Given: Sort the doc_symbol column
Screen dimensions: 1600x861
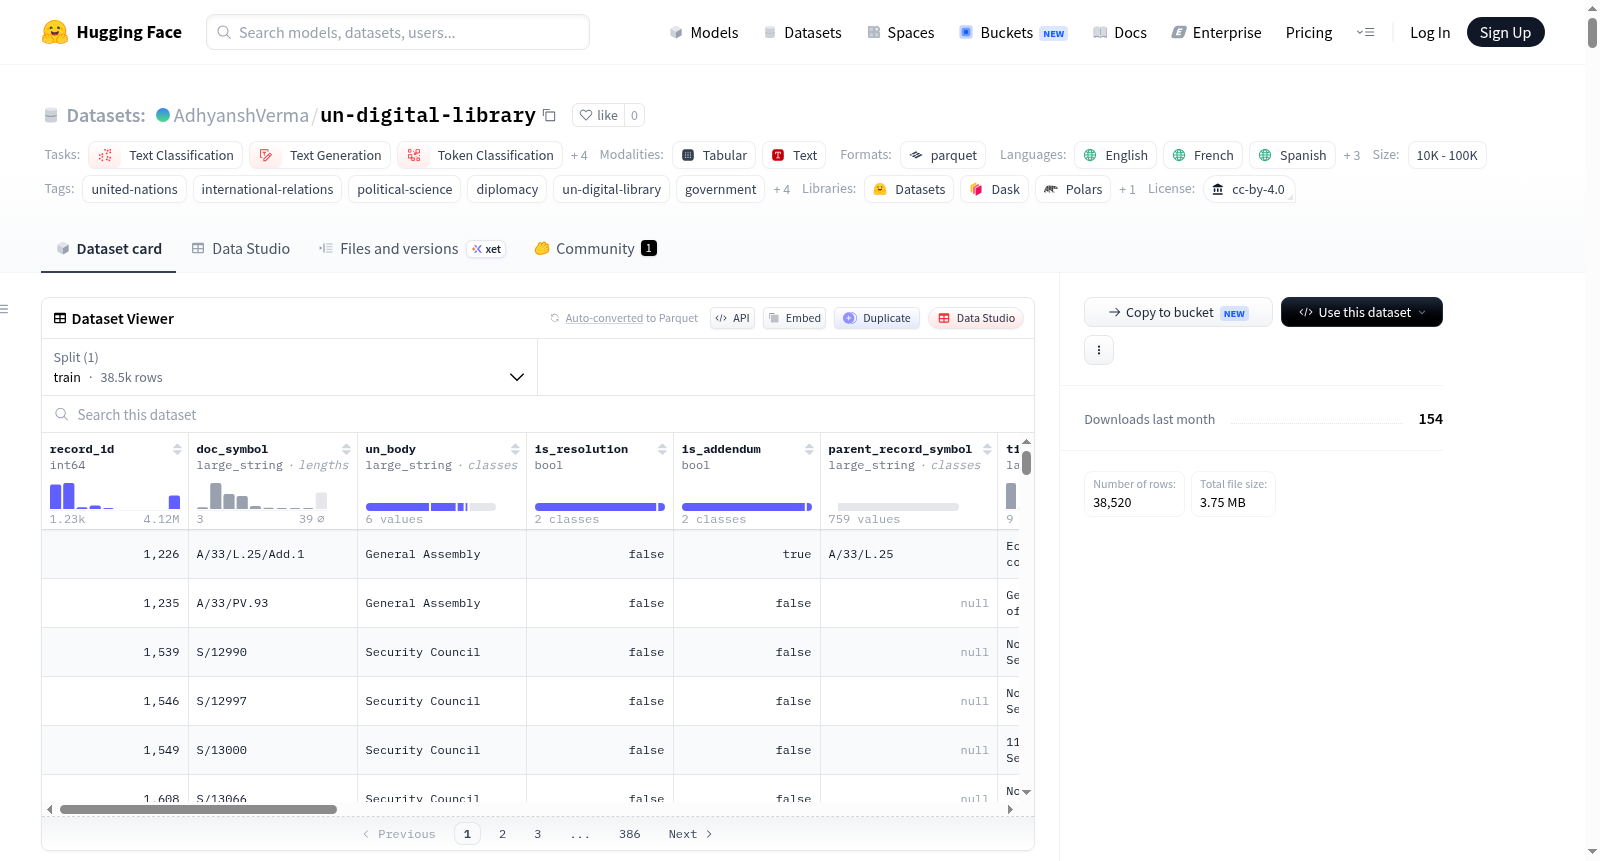Looking at the screenshot, I should (346, 450).
